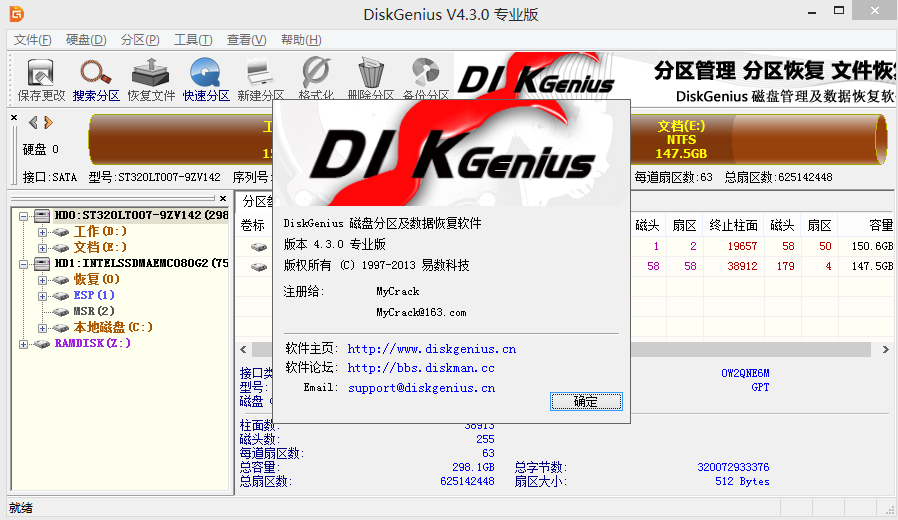Click the drive icon beside MSR(2)
This screenshot has height=520, width=898.
coord(61,312)
